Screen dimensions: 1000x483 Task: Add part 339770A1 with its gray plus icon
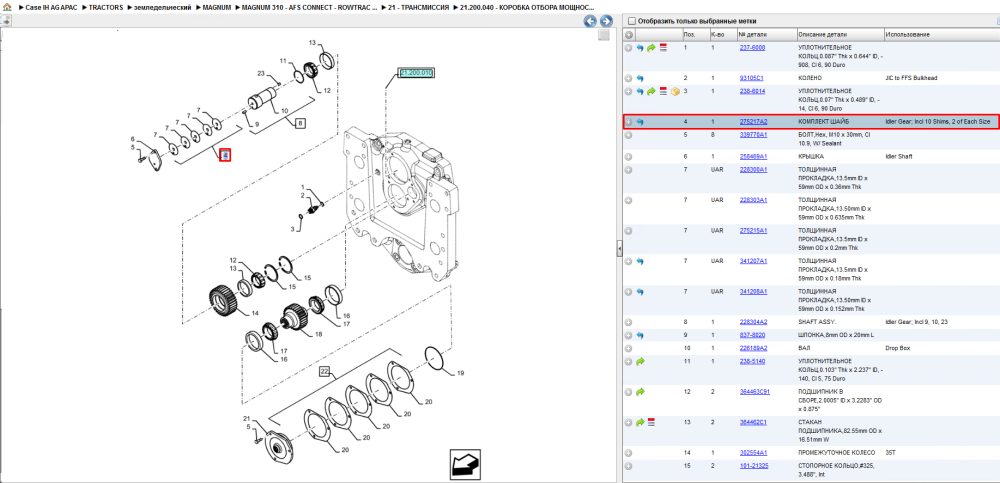click(629, 135)
